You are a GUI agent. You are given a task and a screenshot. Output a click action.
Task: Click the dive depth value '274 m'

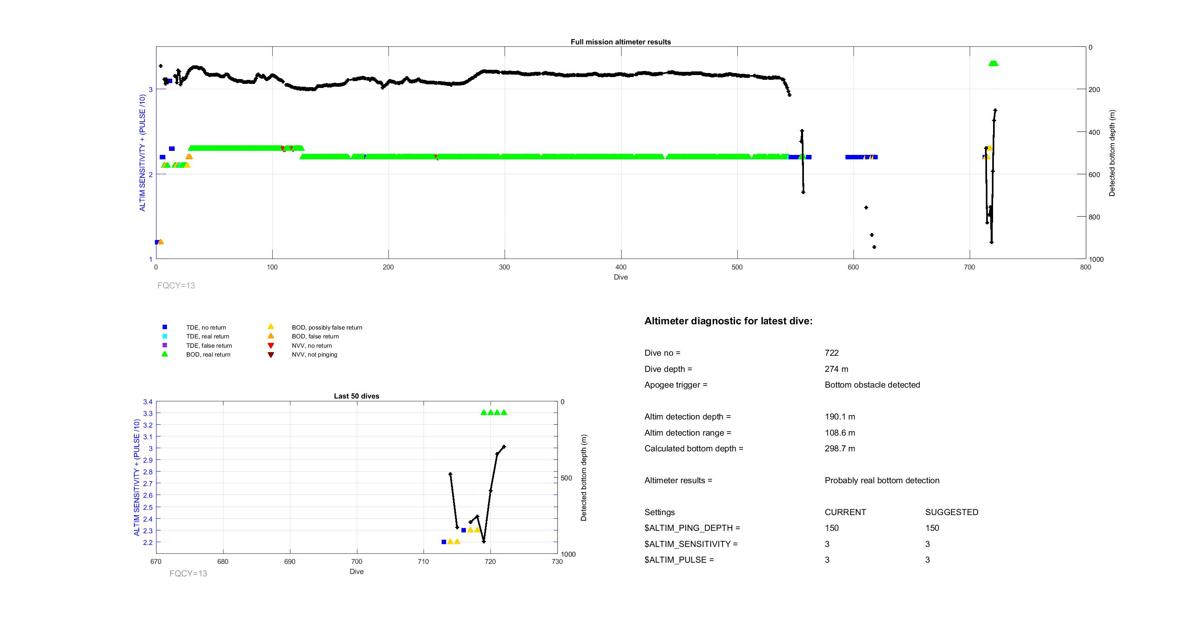point(837,369)
